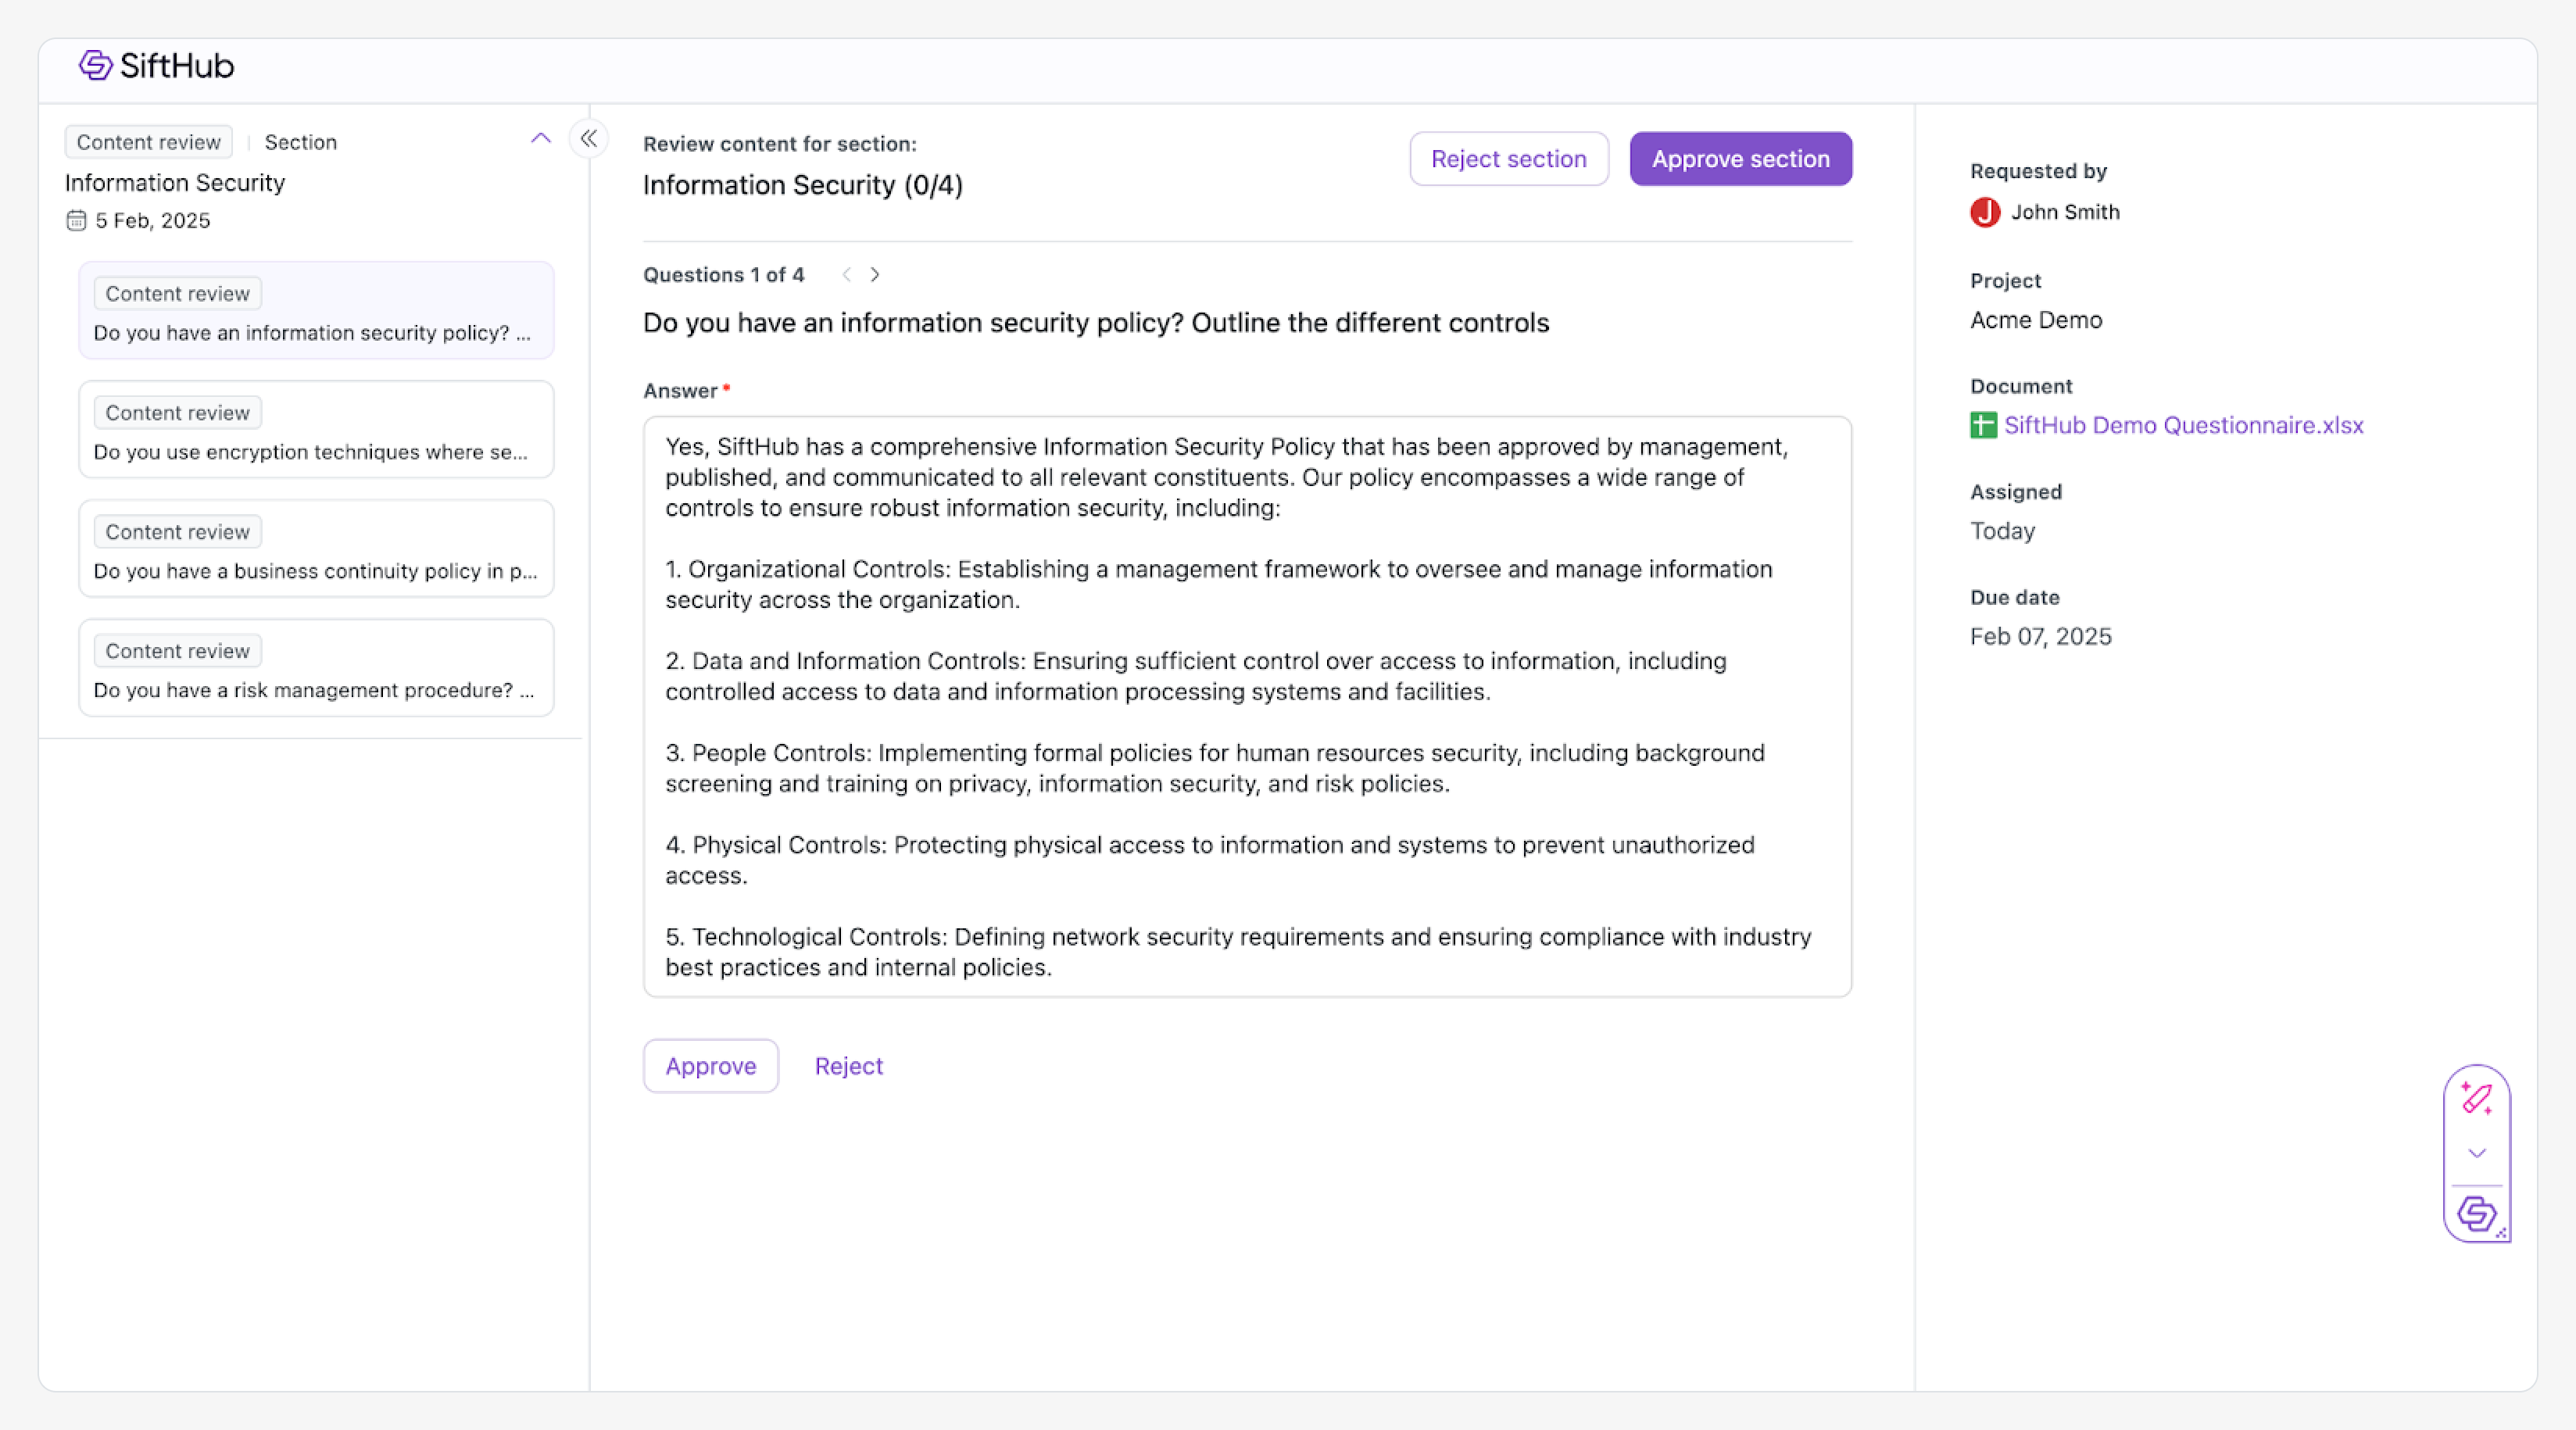Viewport: 2576px width, 1430px height.
Task: Open SiftHub assistant floating icon
Action: pyautogui.click(x=2476, y=1214)
